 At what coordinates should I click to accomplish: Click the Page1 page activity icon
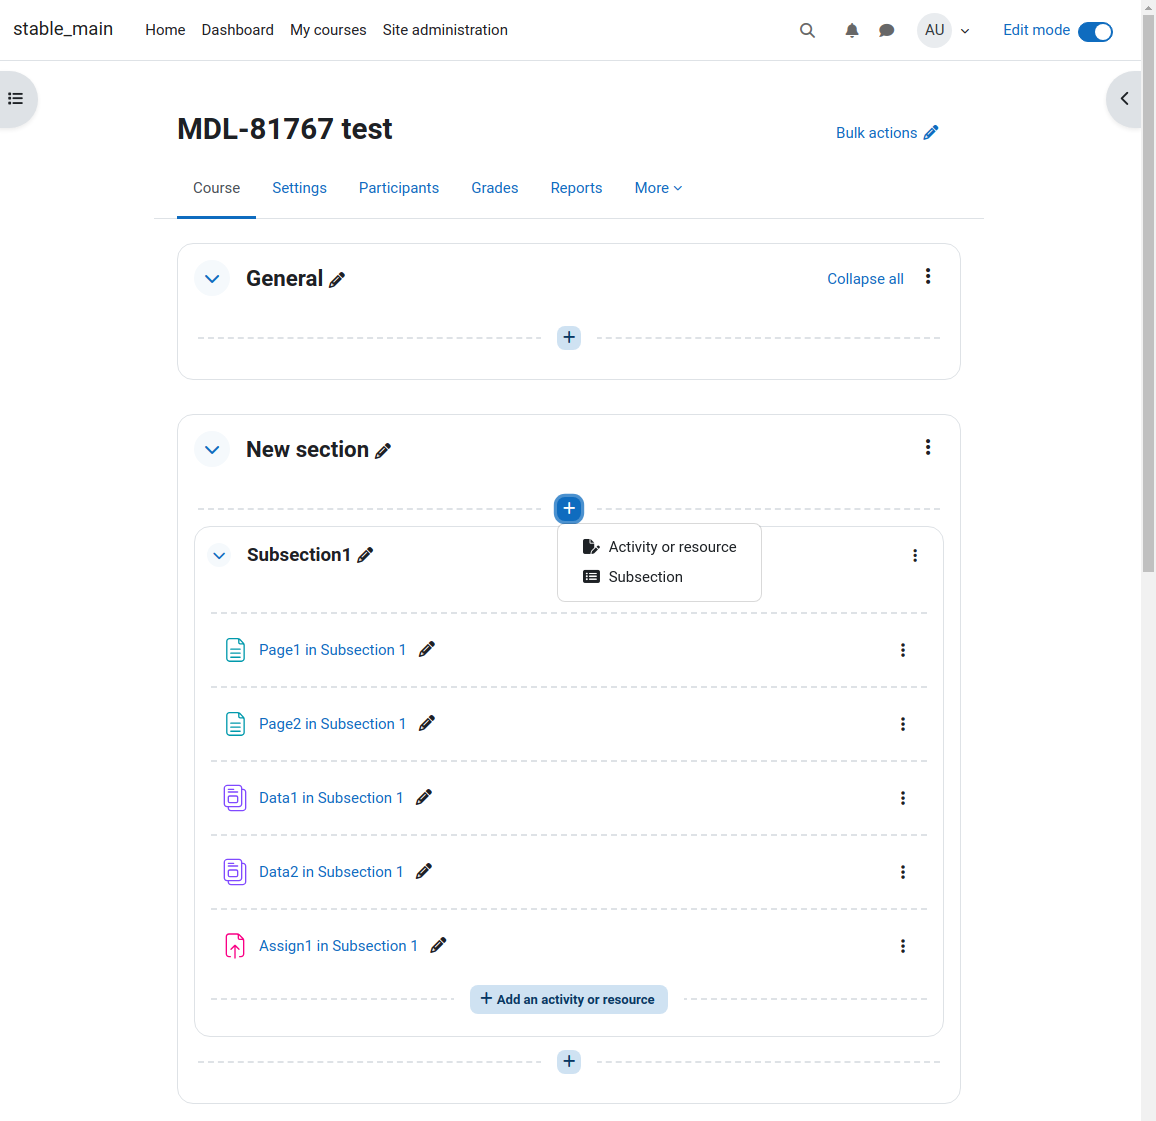click(235, 650)
